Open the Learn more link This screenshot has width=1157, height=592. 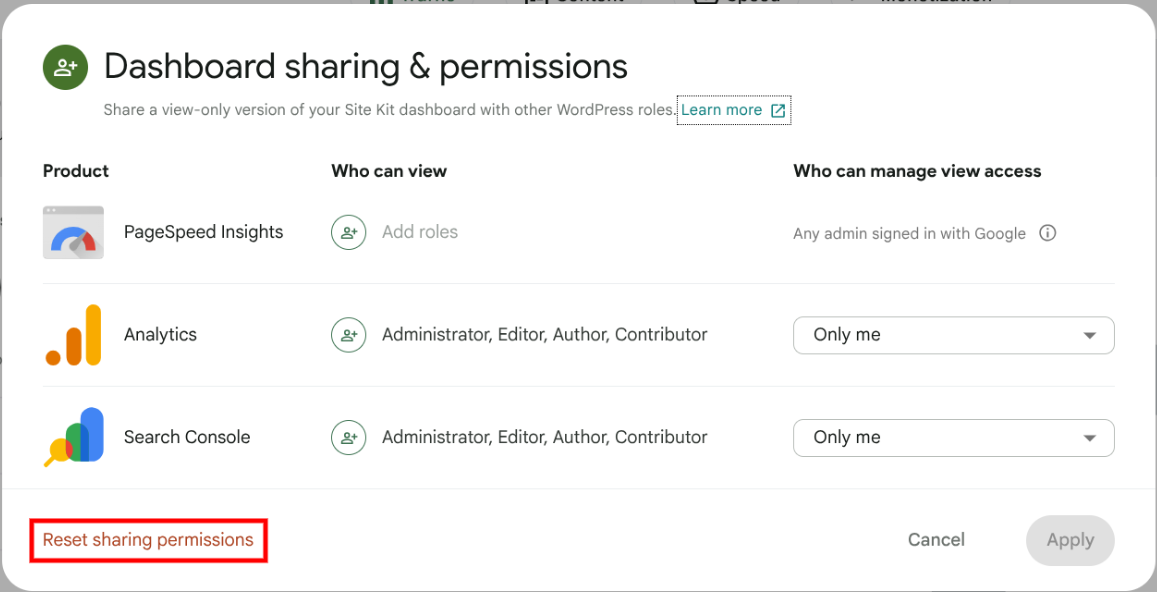pyautogui.click(x=721, y=110)
